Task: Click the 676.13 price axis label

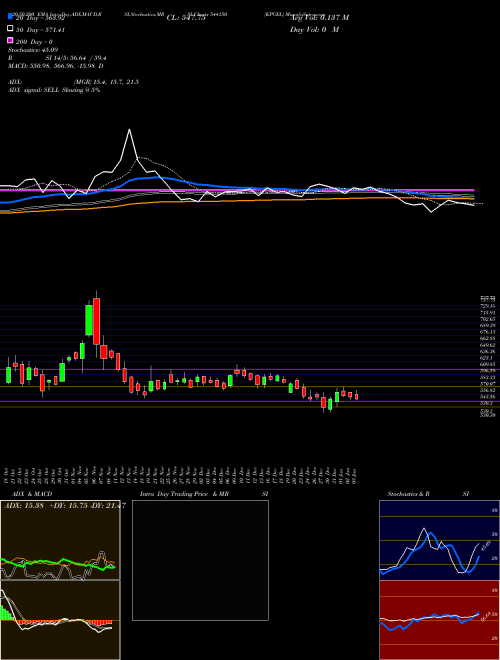Action: click(x=488, y=332)
